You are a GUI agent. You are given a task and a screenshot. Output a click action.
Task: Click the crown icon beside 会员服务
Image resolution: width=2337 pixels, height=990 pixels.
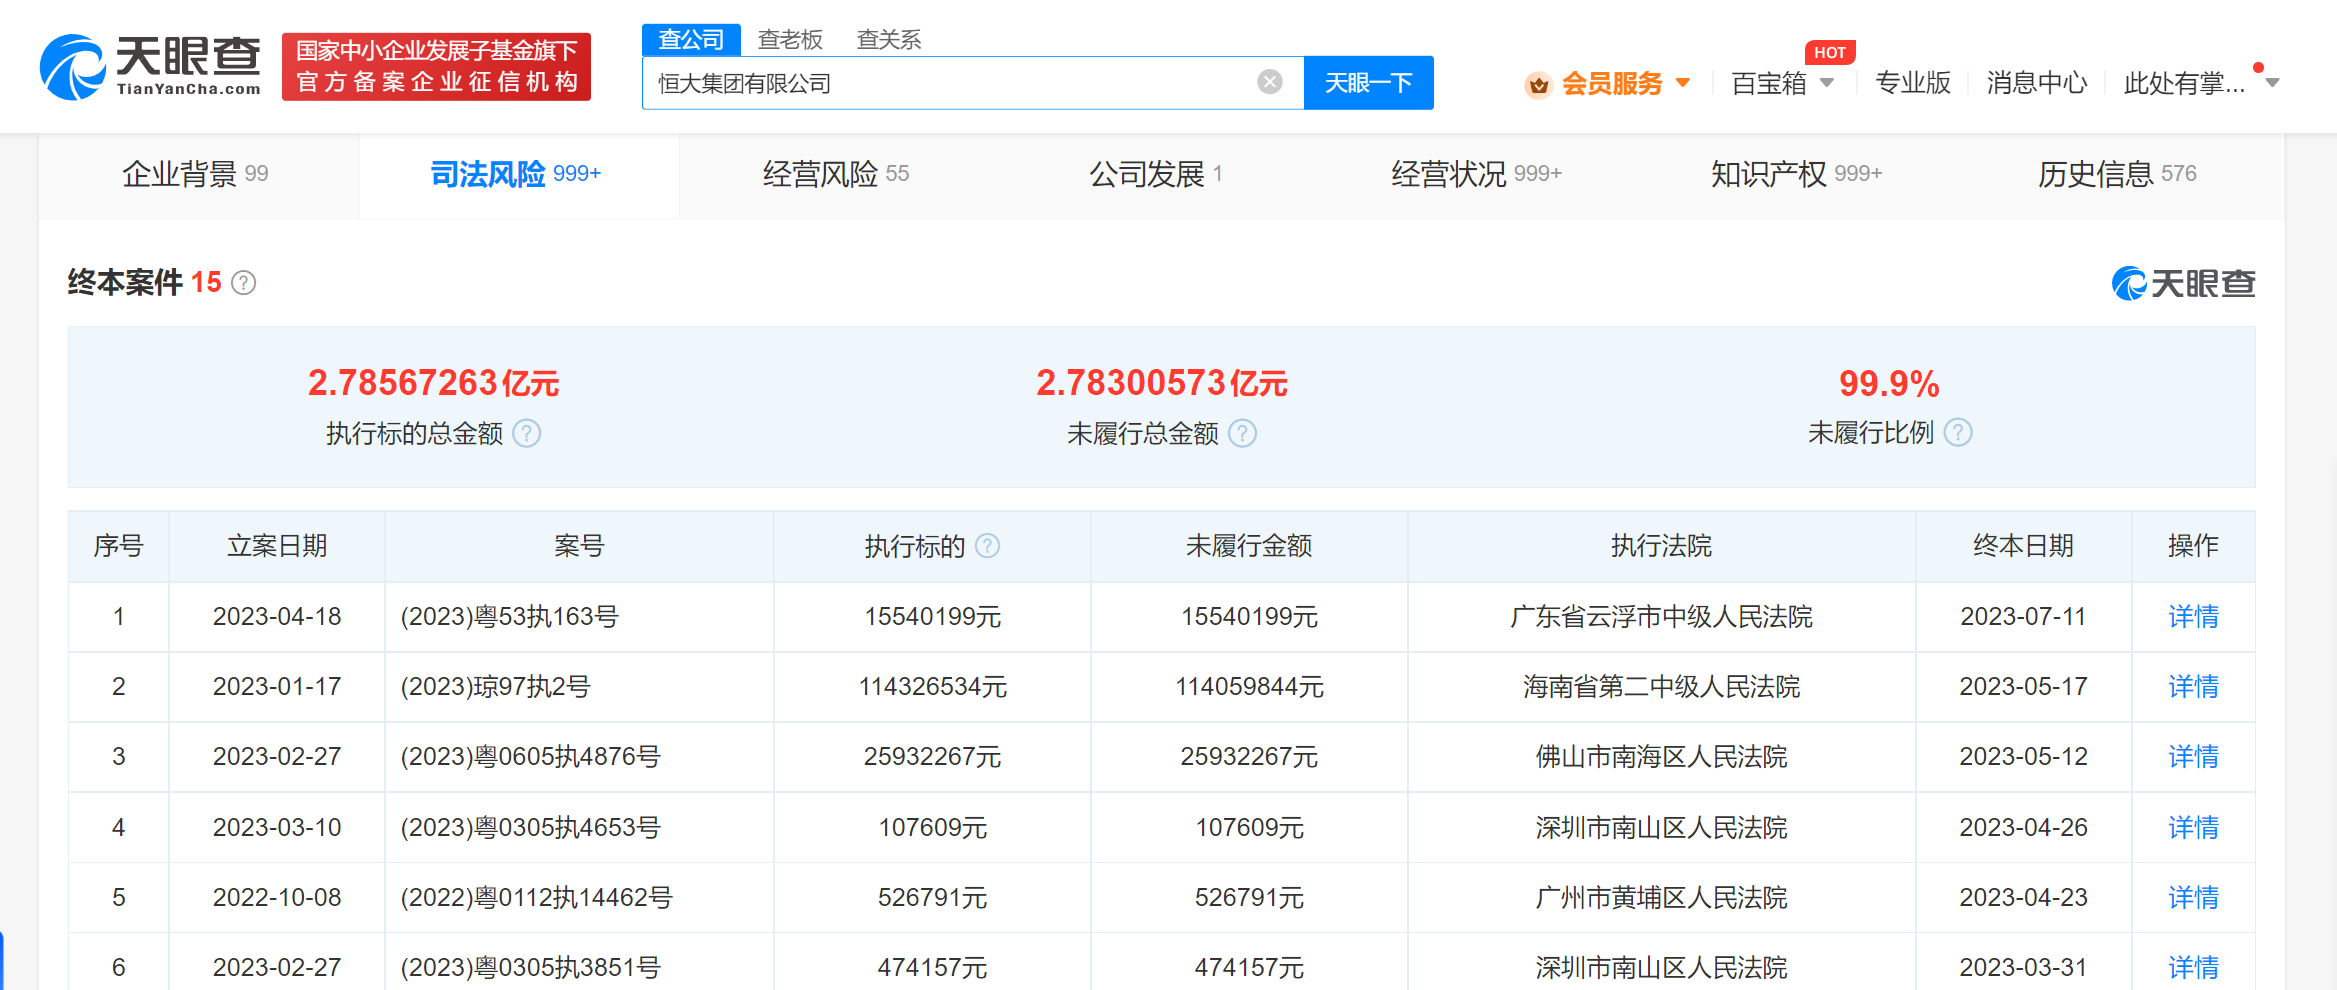1538,84
